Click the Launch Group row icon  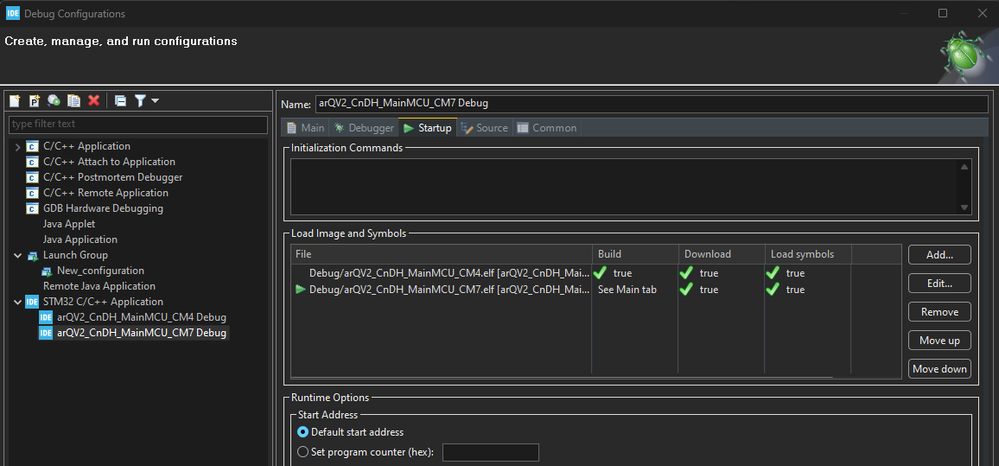coord(32,255)
